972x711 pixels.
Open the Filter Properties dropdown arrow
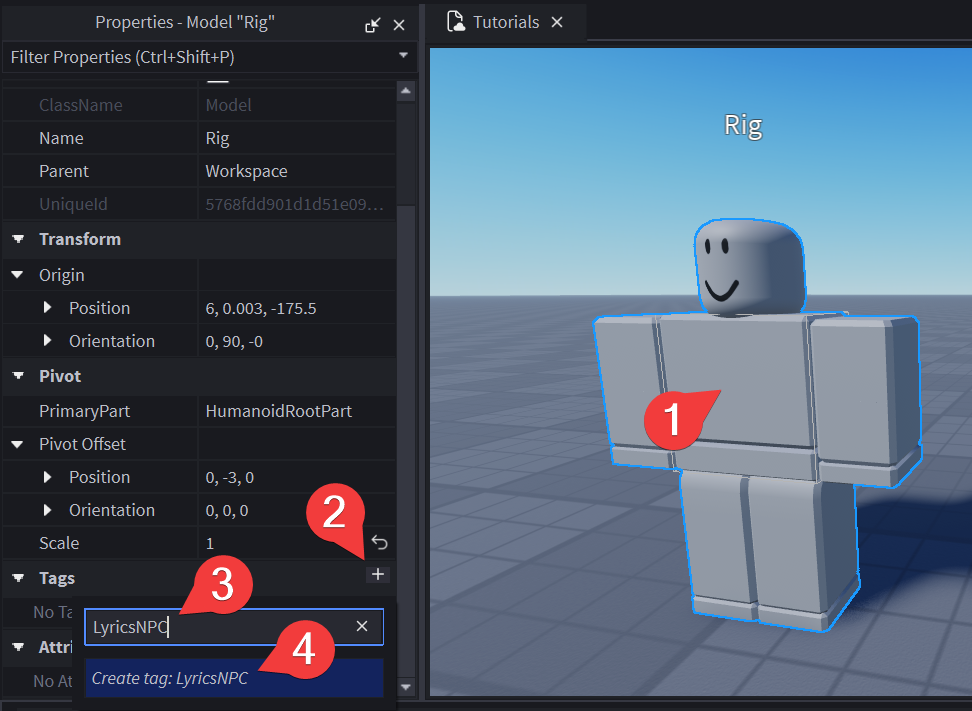[403, 56]
